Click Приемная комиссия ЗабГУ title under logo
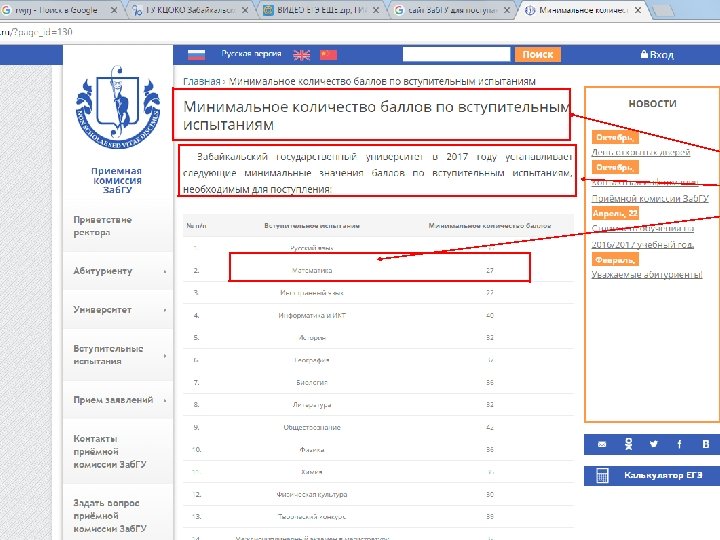This screenshot has width=720, height=540. tap(117, 180)
